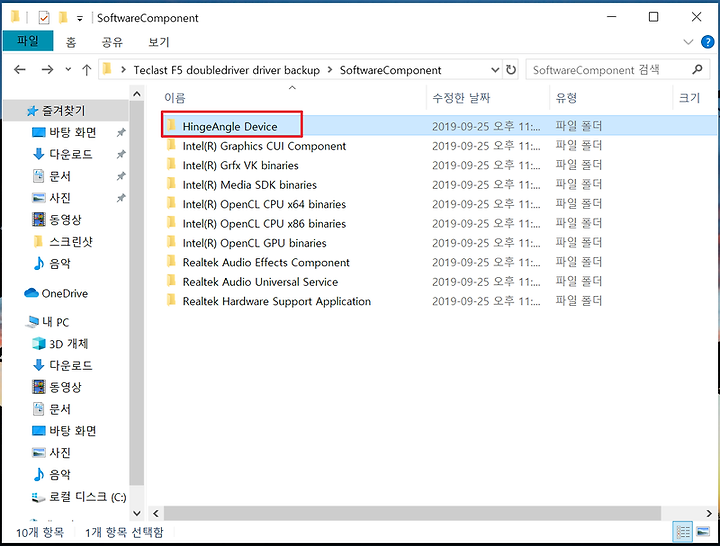
Task: Expand the ribbon with the chevron
Action: pyautogui.click(x=688, y=42)
